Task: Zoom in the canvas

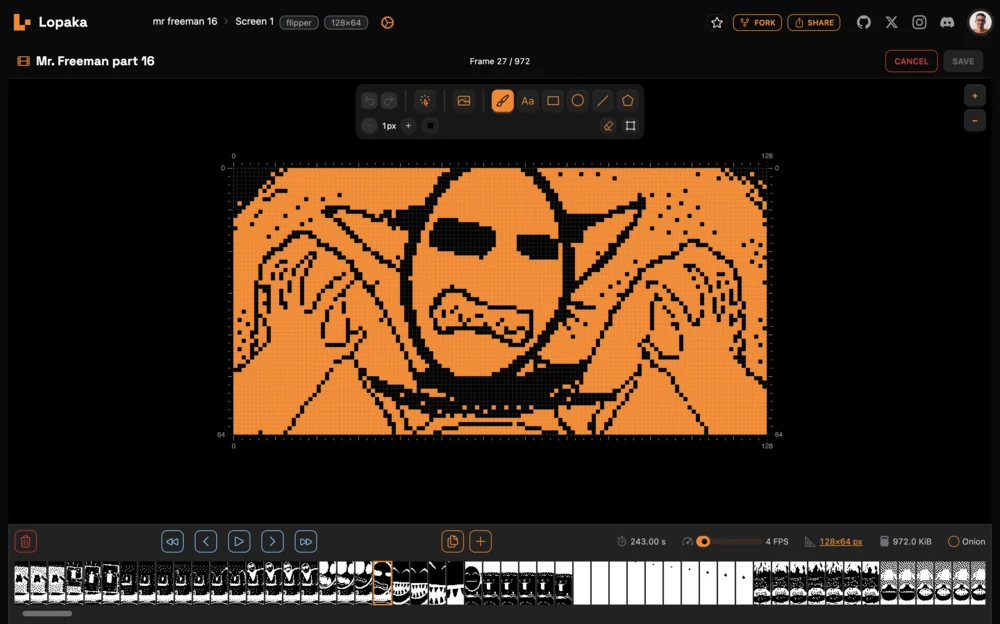Action: pos(974,96)
